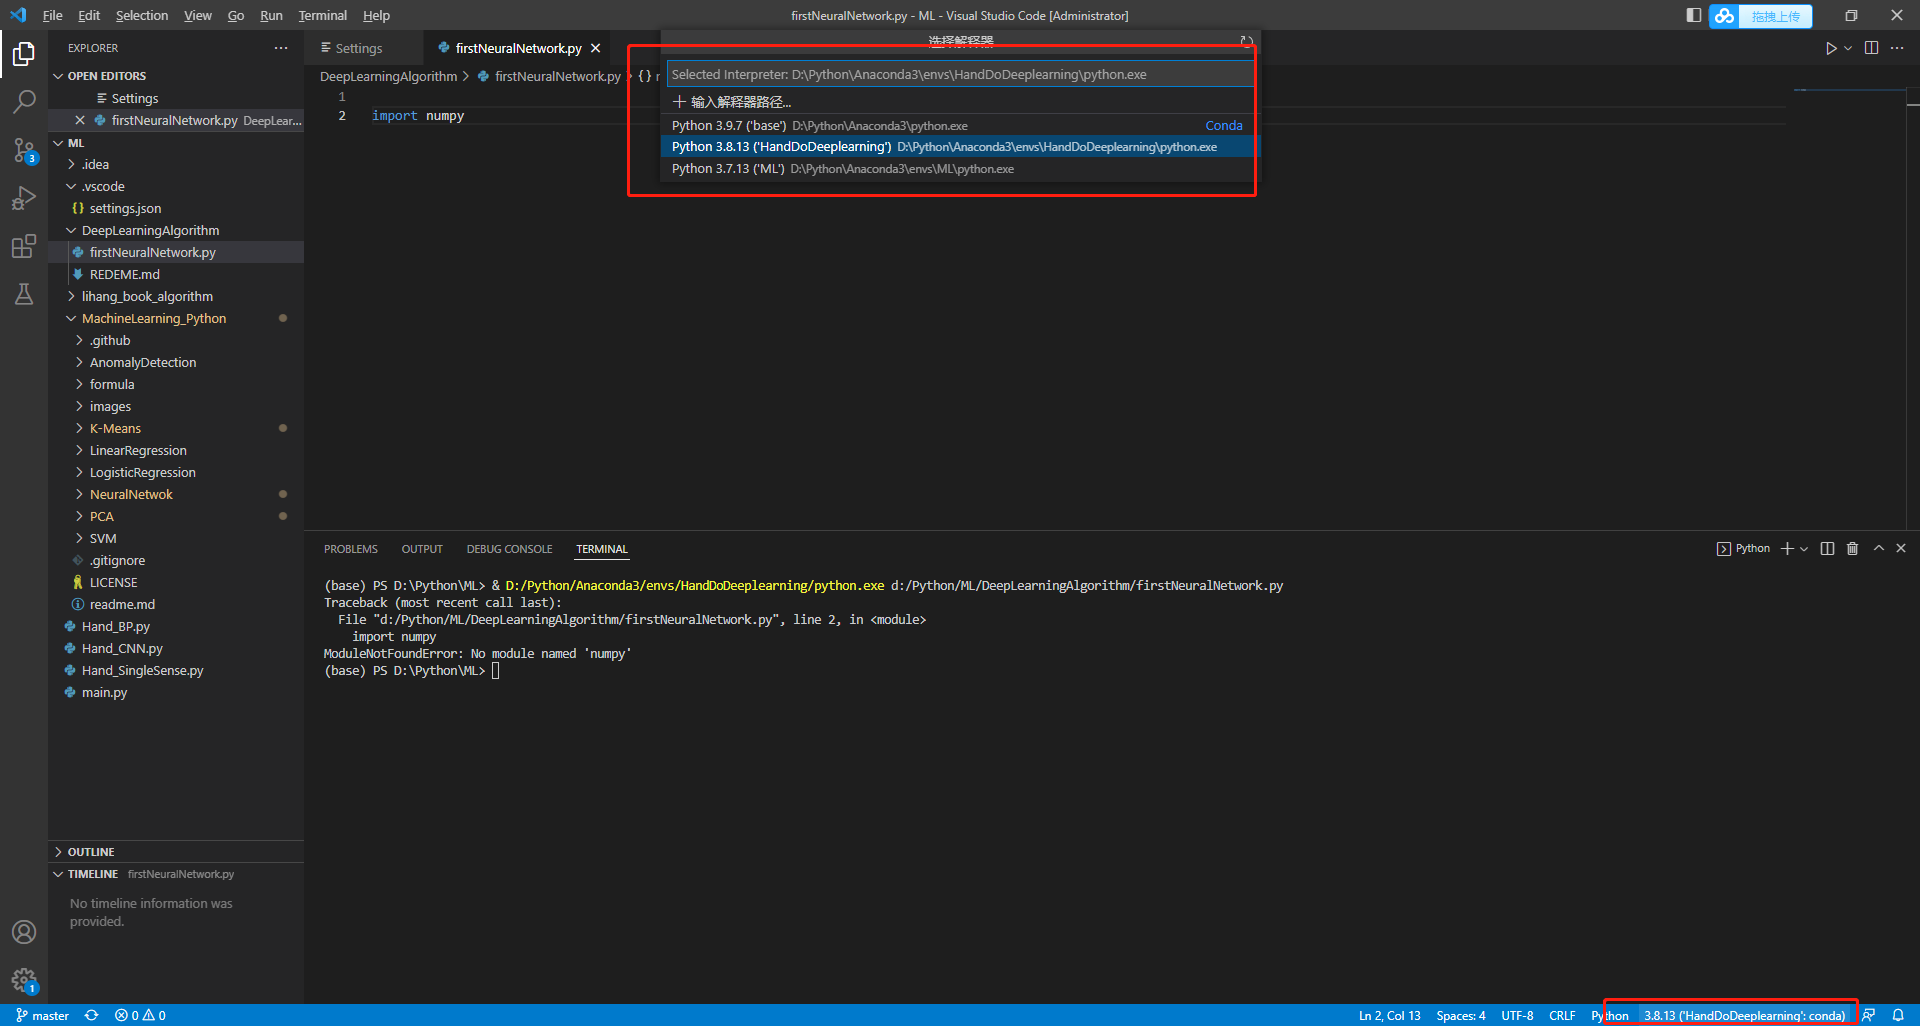Switch to the Settings editor tab
1920x1026 pixels.
click(x=358, y=48)
